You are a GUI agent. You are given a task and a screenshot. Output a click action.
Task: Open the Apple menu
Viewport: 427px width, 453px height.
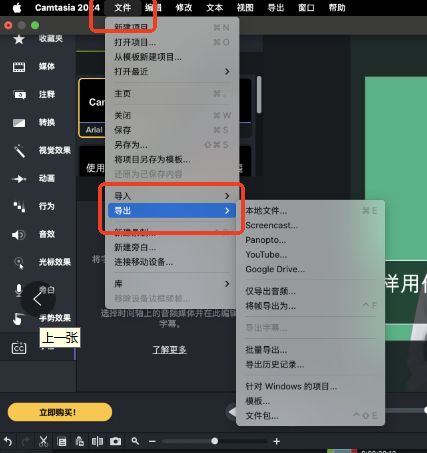[x=17, y=8]
